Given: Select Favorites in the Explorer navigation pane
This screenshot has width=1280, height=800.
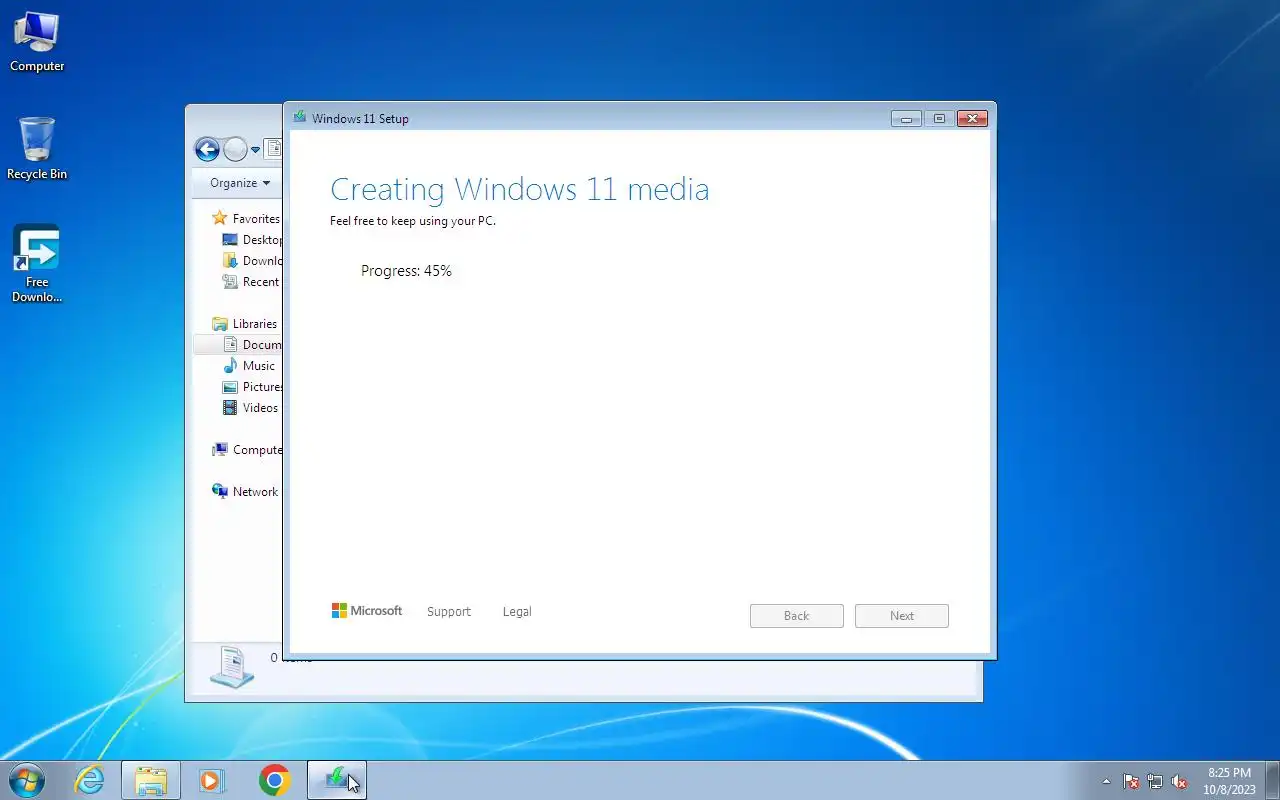Looking at the screenshot, I should [246, 219].
